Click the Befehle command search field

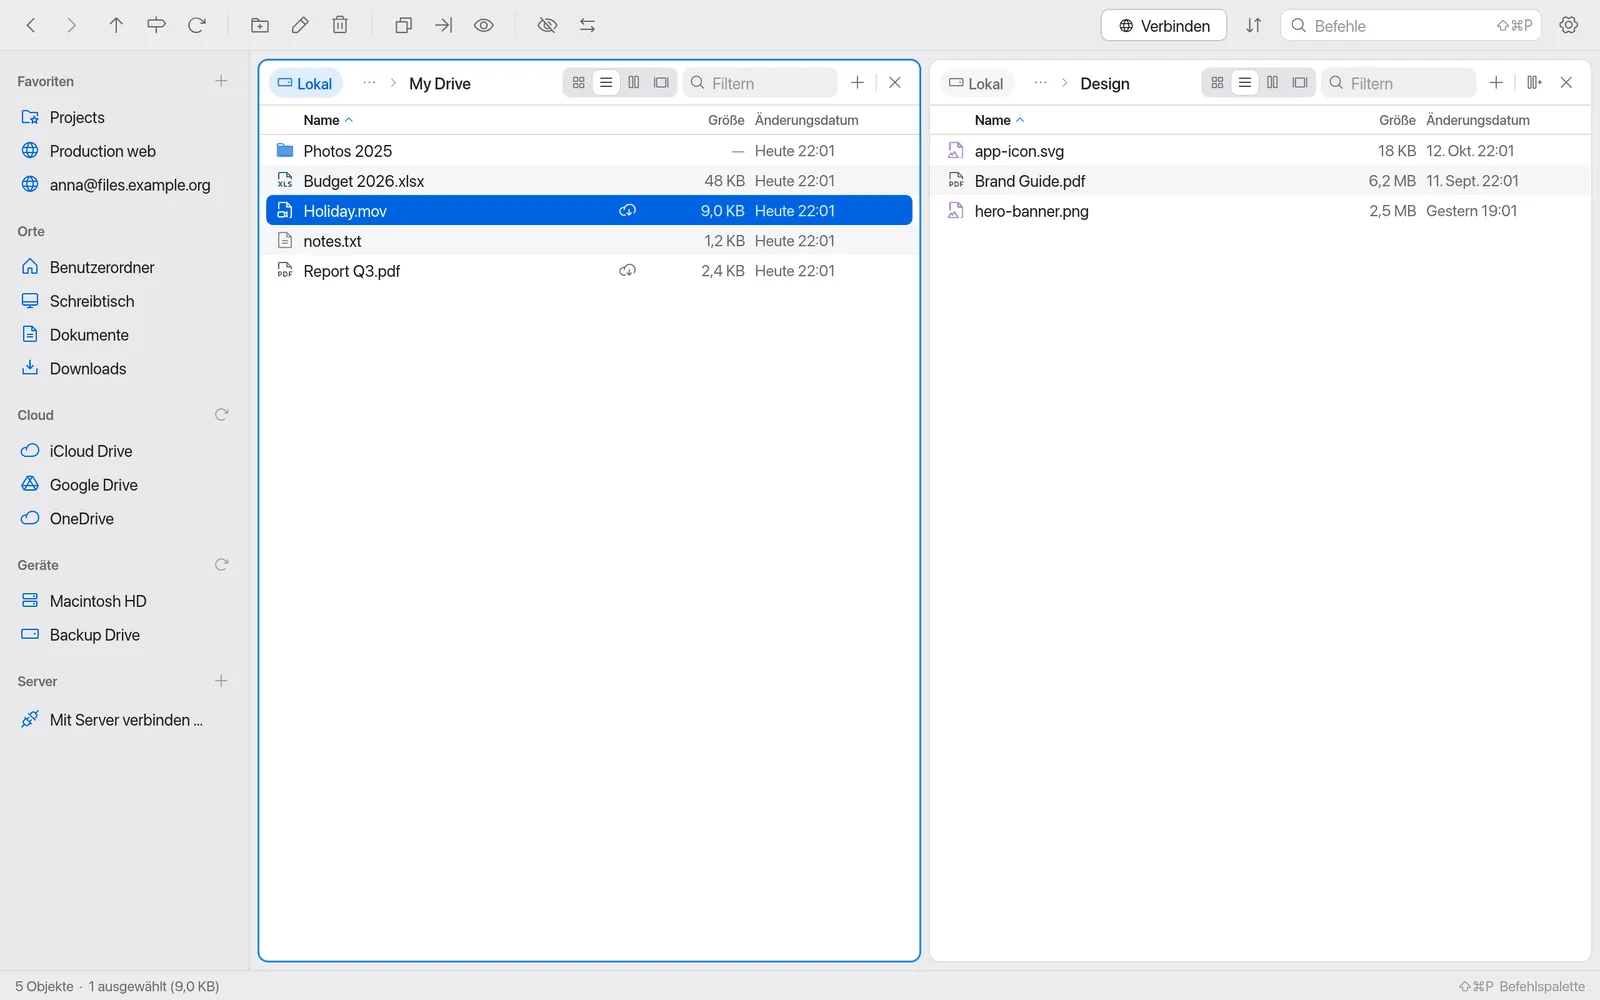[1411, 26]
